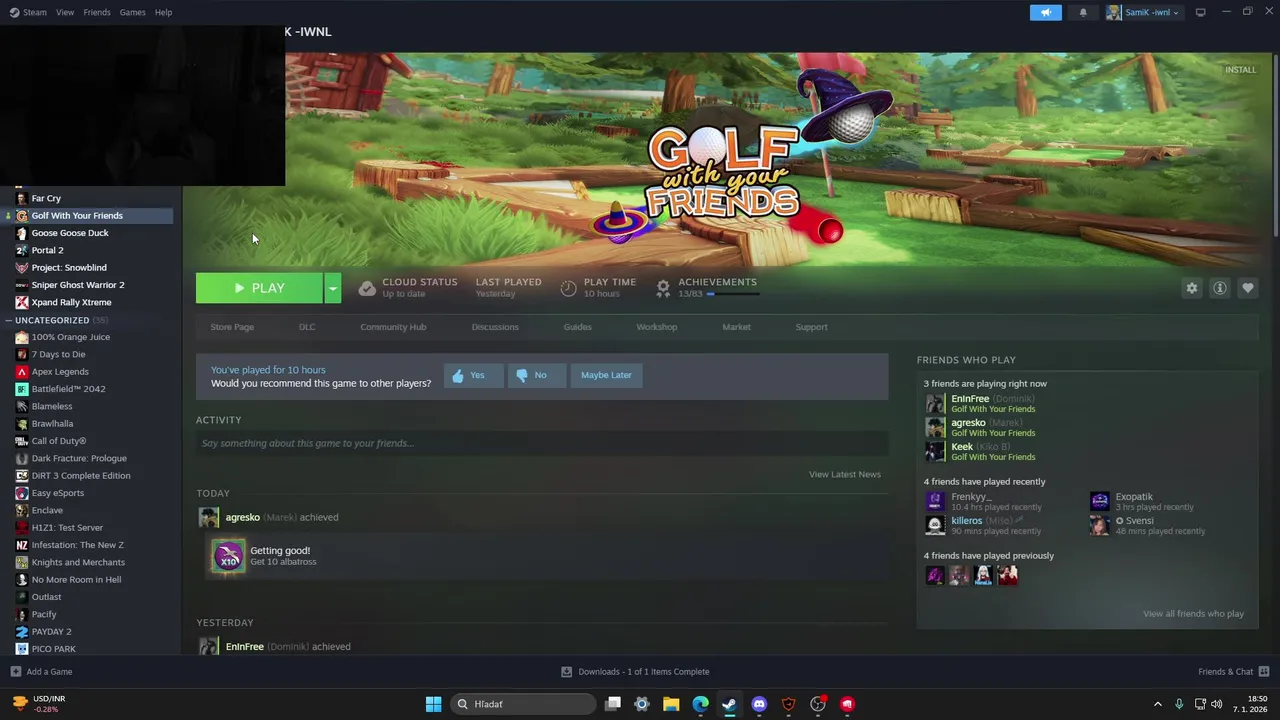Open Discord from taskbar
This screenshot has width=1280, height=720.
coord(759,704)
